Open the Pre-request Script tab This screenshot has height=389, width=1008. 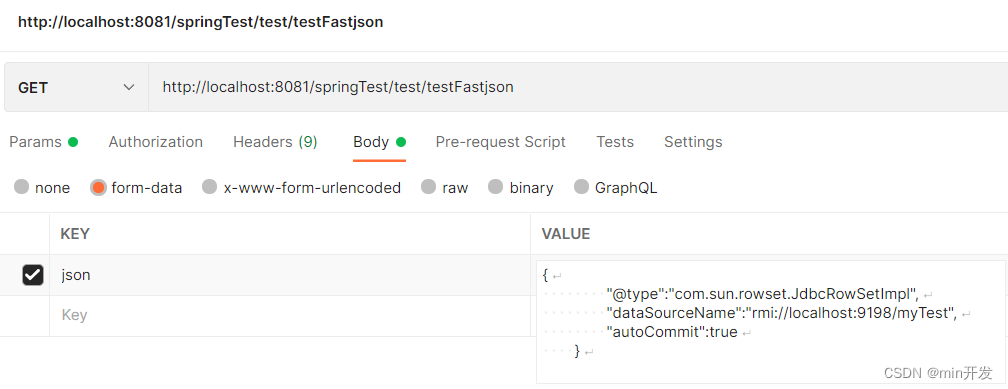tap(500, 142)
